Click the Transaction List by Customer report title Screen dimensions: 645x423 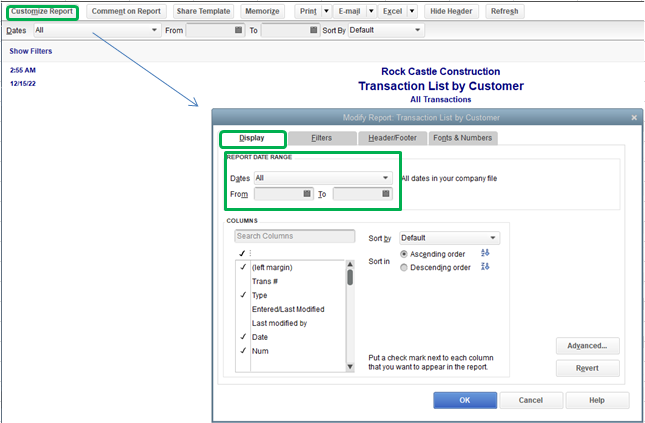pyautogui.click(x=441, y=86)
